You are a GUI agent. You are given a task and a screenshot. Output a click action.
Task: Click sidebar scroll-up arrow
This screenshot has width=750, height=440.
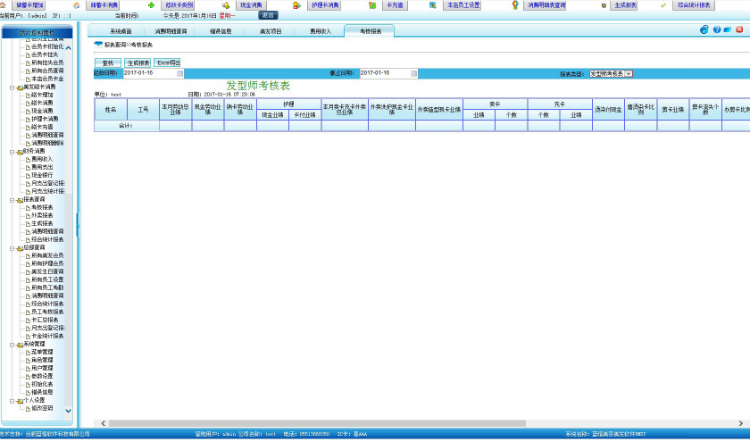pos(68,48)
